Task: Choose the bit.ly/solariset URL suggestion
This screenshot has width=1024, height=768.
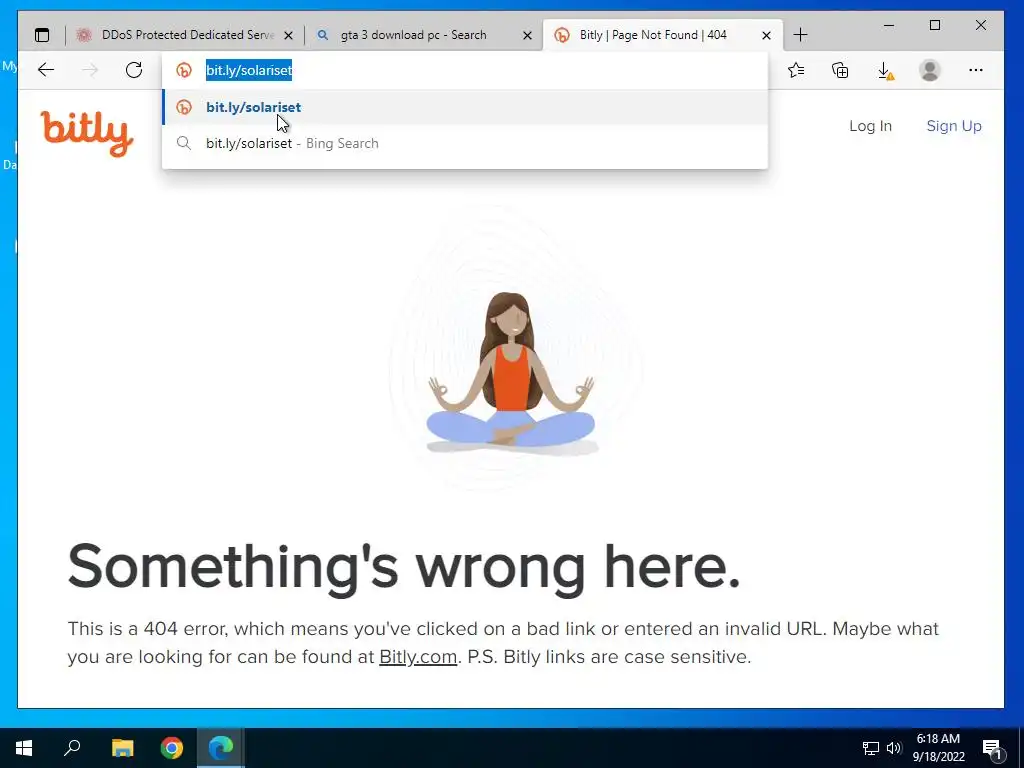Action: tap(465, 107)
